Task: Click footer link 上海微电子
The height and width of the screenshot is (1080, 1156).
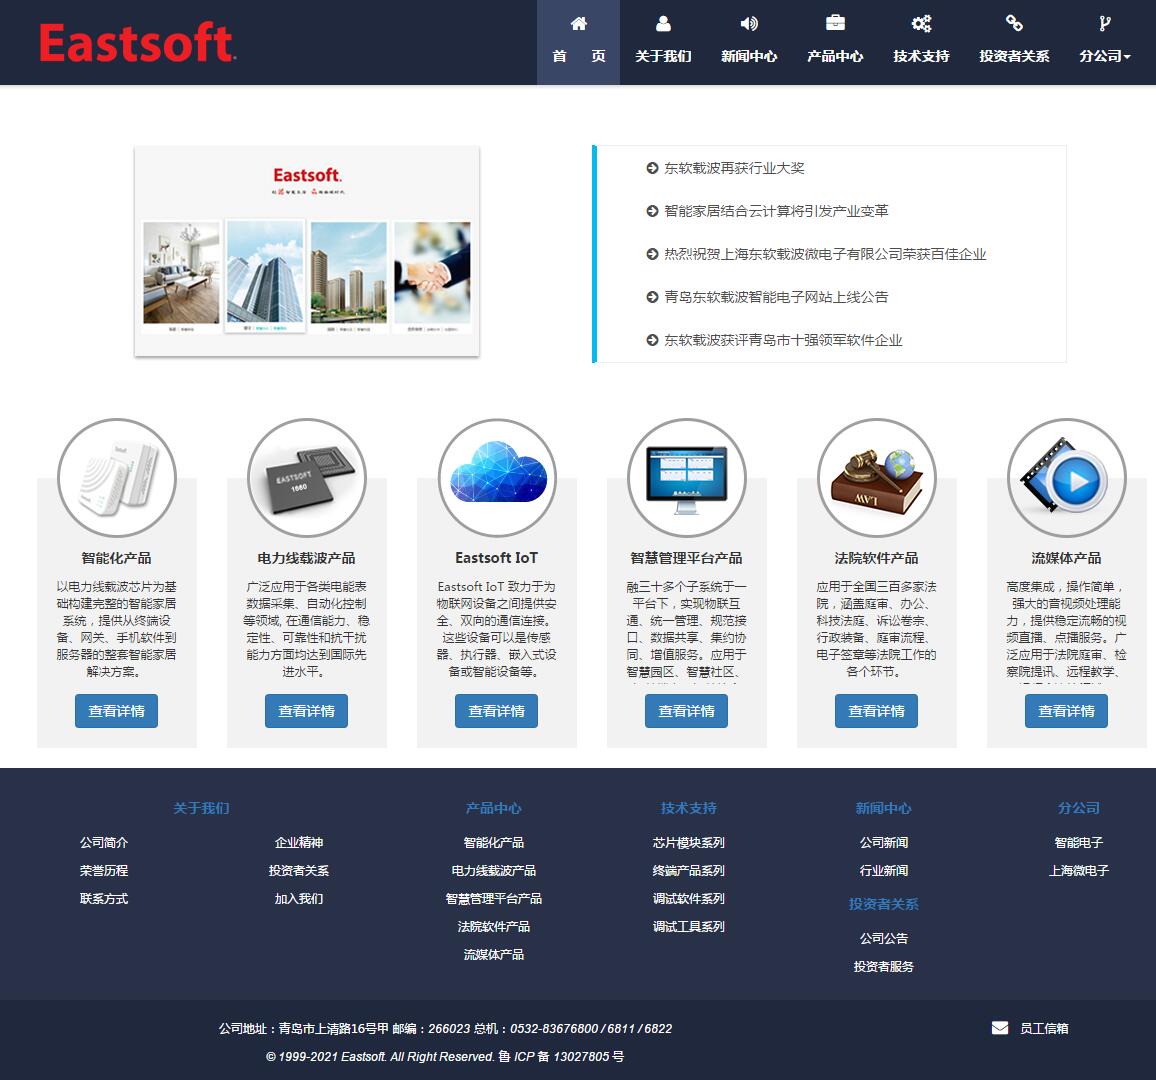Action: tap(1079, 870)
